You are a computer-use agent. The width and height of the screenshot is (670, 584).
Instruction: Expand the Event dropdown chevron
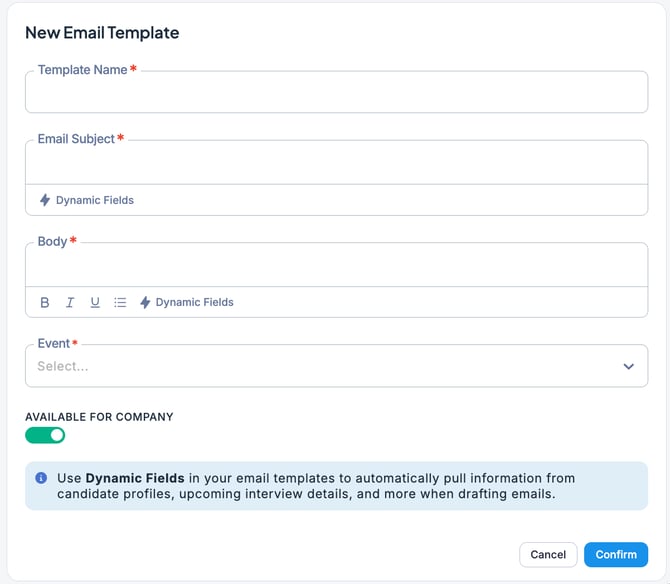click(628, 366)
